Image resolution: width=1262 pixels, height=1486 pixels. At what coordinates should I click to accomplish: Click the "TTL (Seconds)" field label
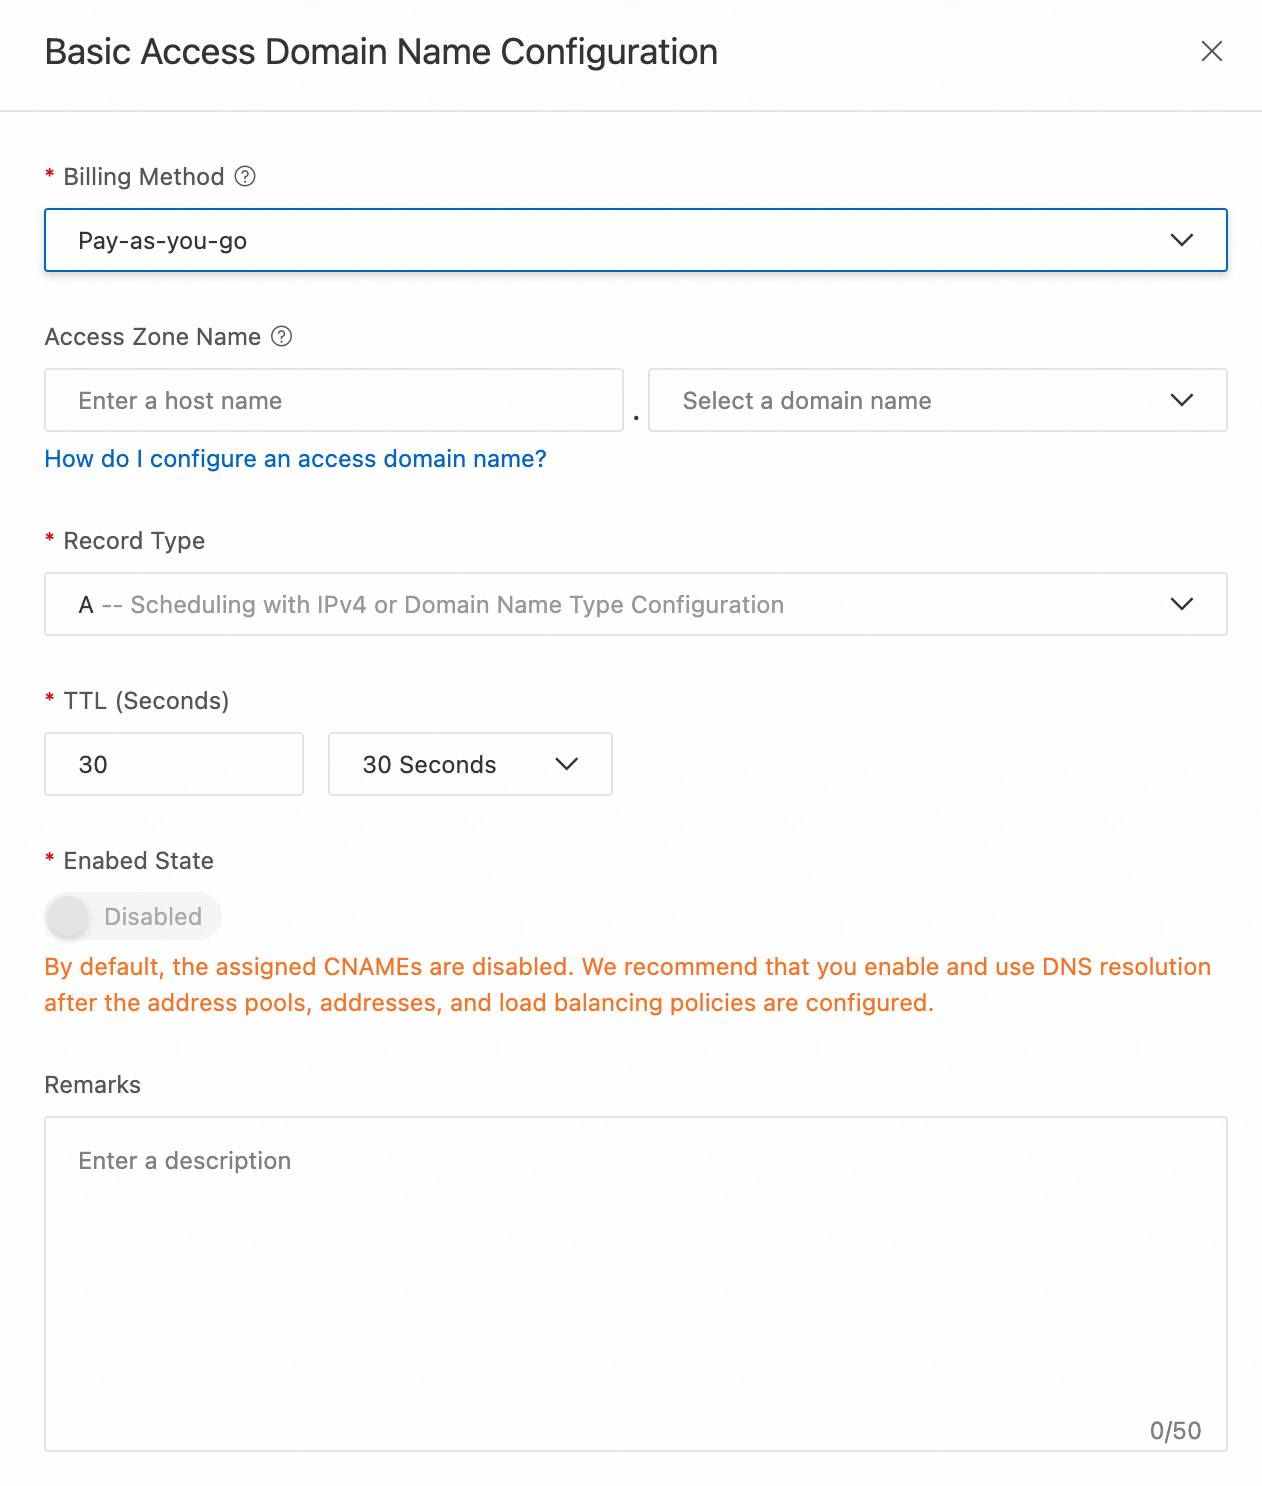[146, 701]
